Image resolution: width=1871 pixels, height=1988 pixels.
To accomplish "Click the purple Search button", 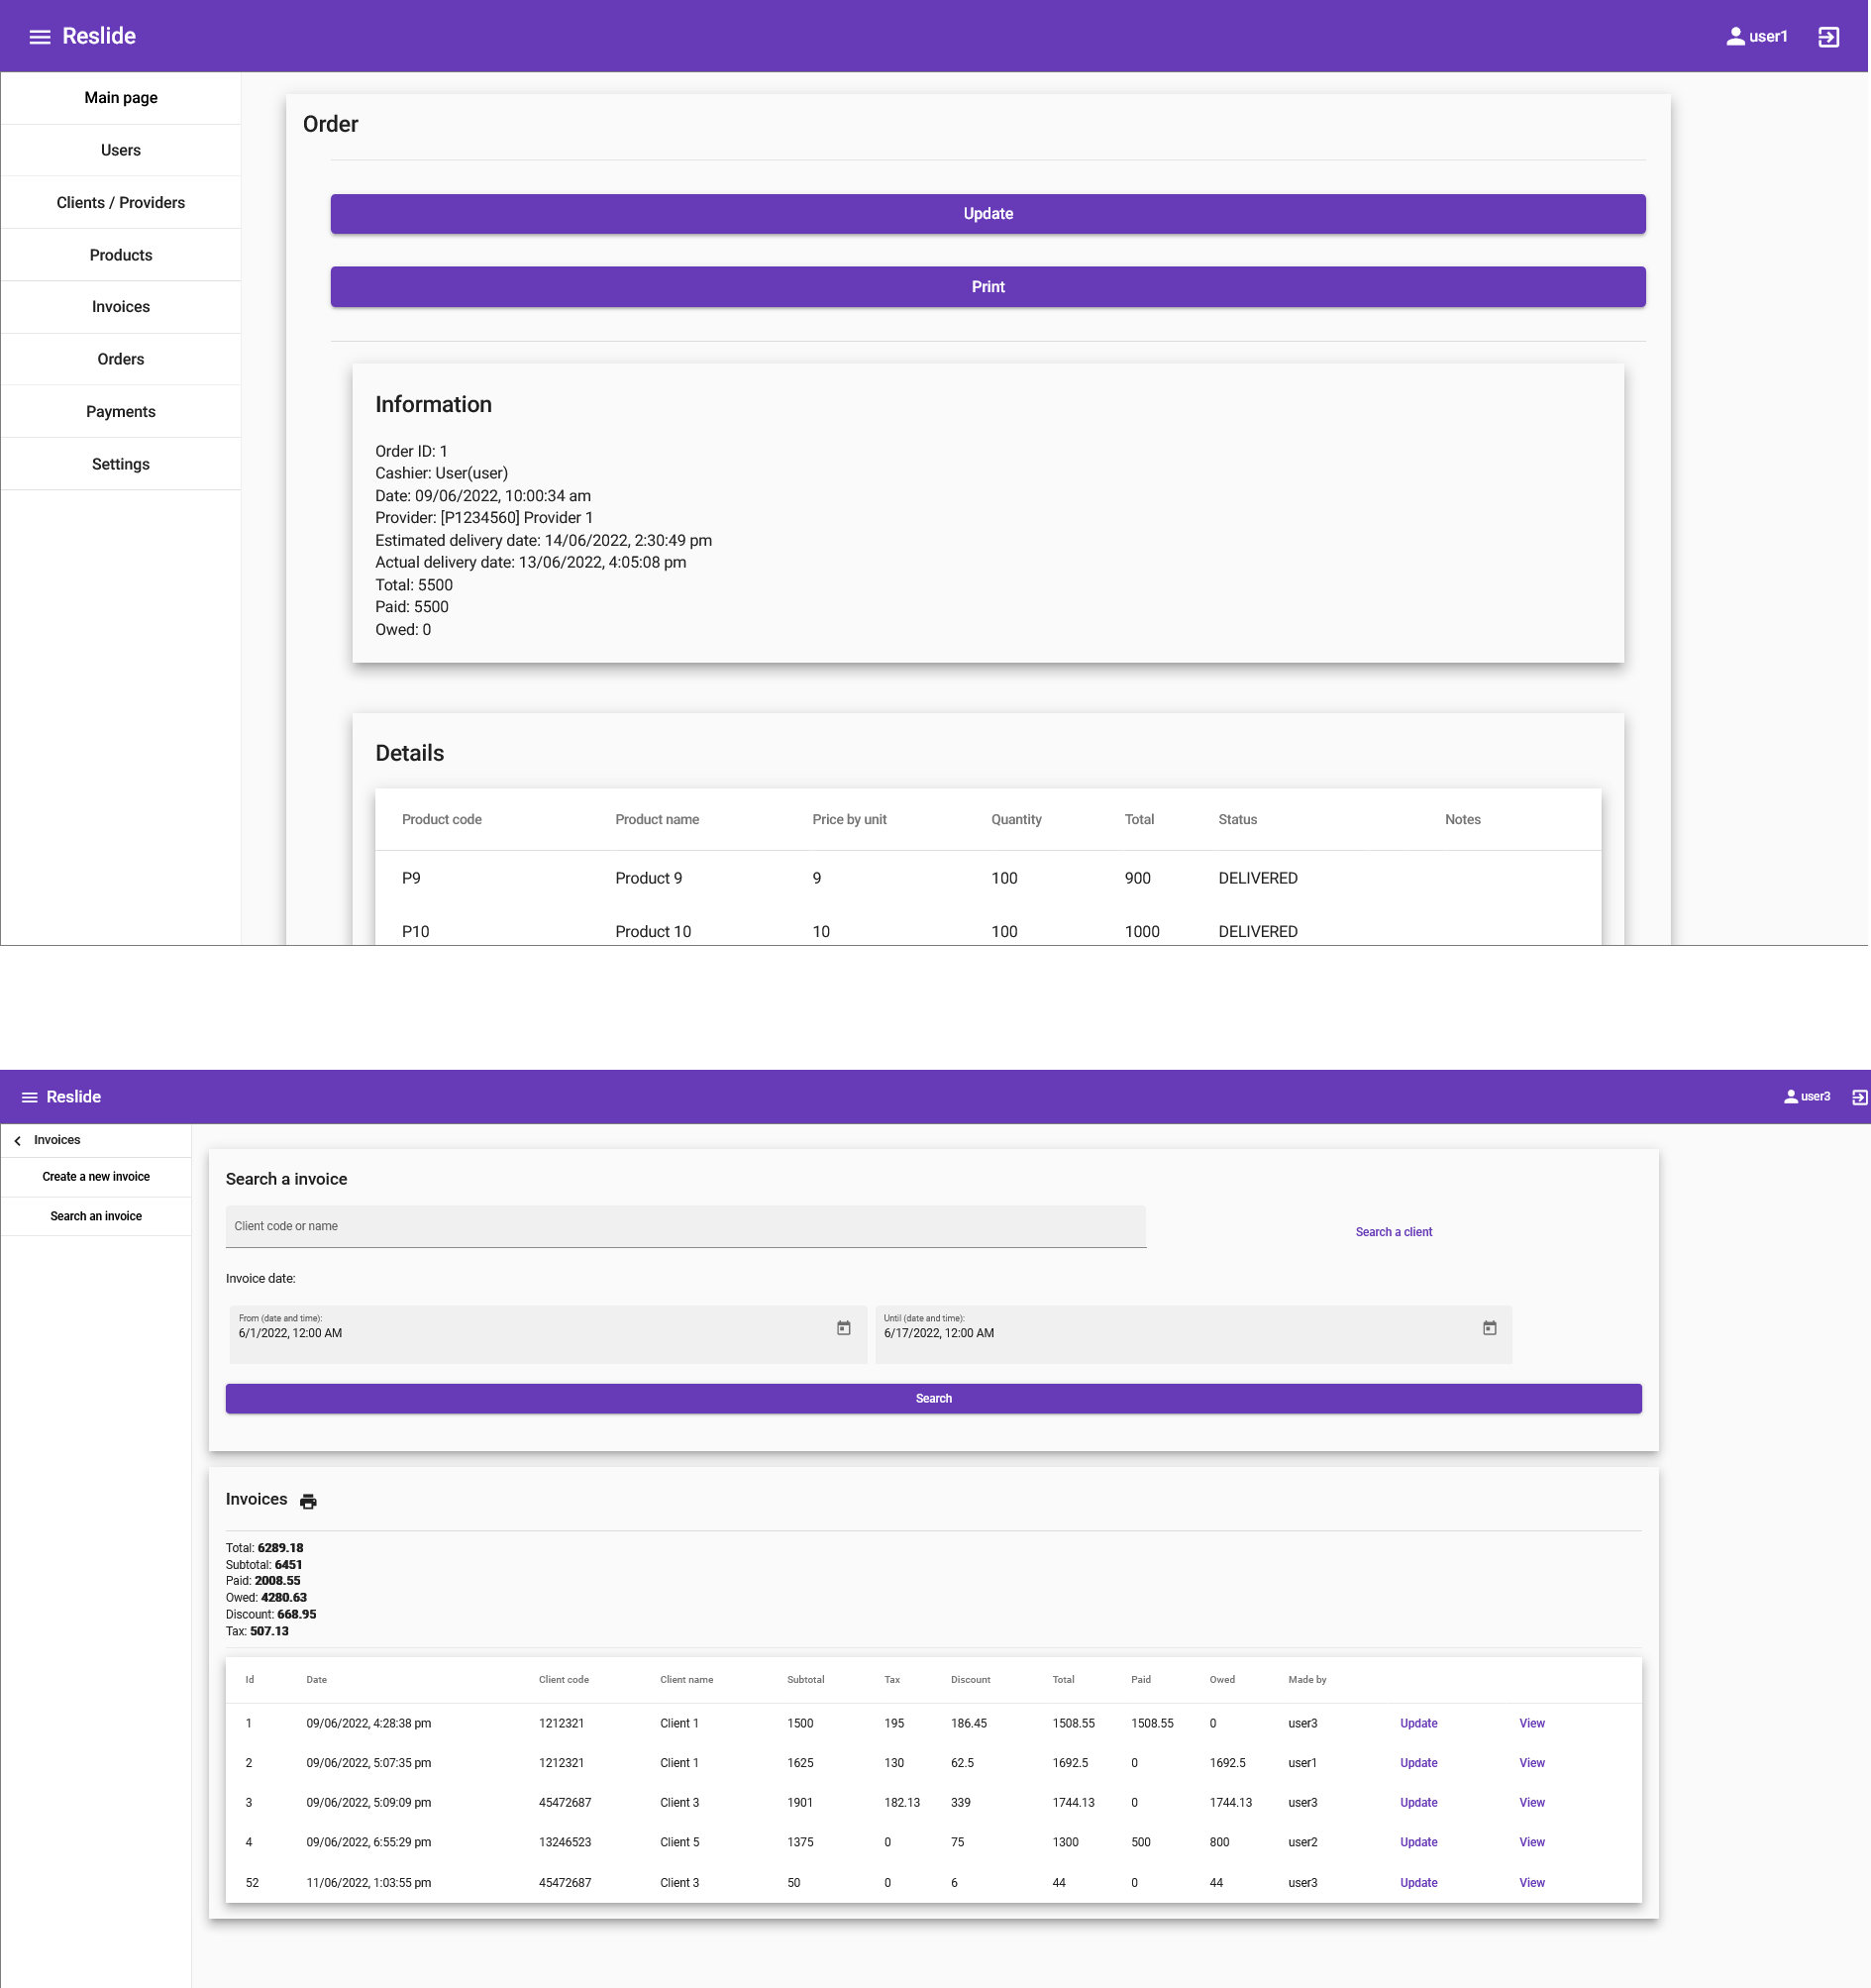I will (x=933, y=1398).
